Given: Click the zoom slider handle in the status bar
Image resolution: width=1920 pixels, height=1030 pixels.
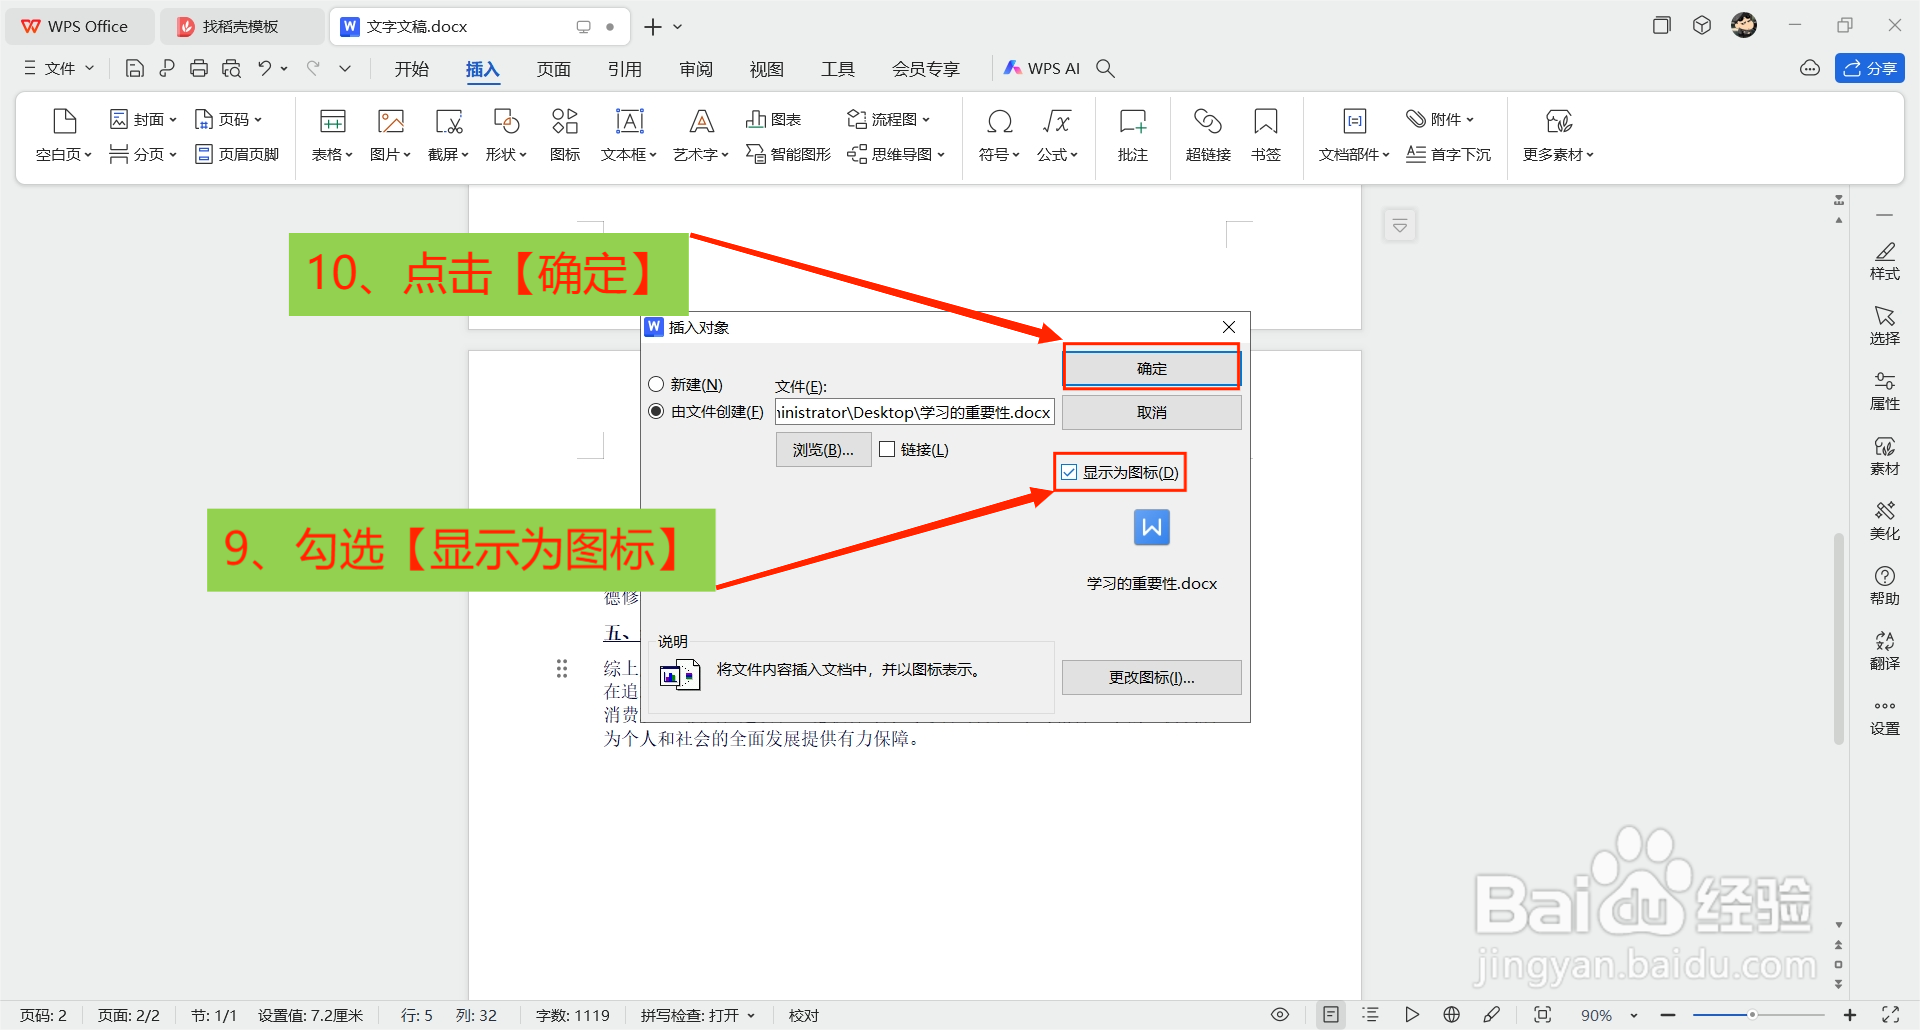Looking at the screenshot, I should coord(1752,1015).
